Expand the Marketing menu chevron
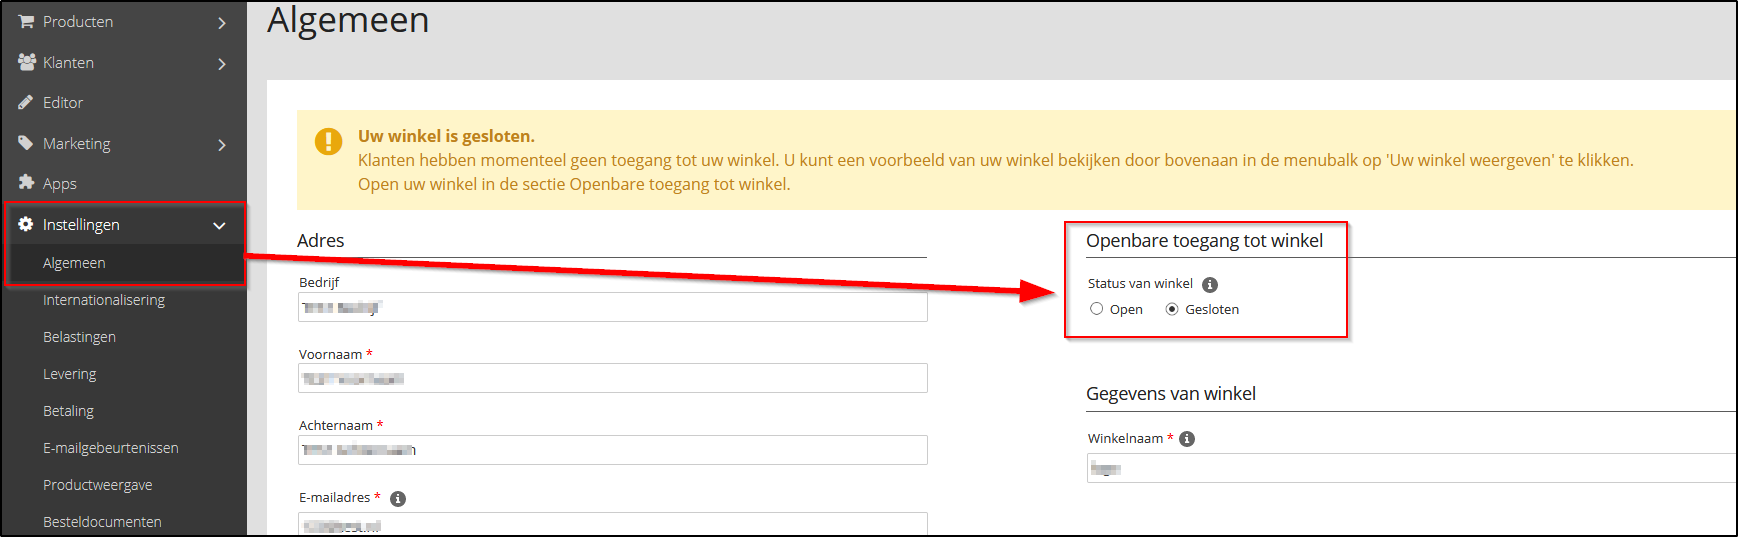The width and height of the screenshot is (1738, 537). pos(222,145)
